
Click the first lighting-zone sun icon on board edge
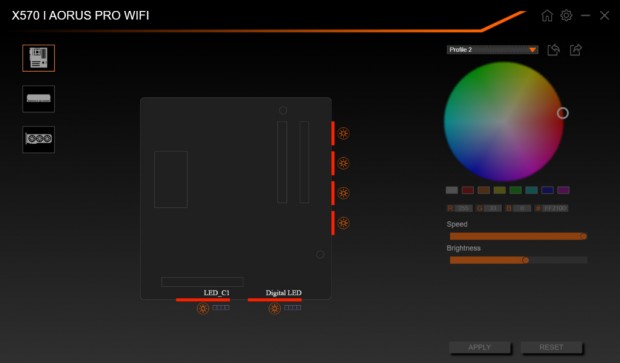(x=343, y=133)
